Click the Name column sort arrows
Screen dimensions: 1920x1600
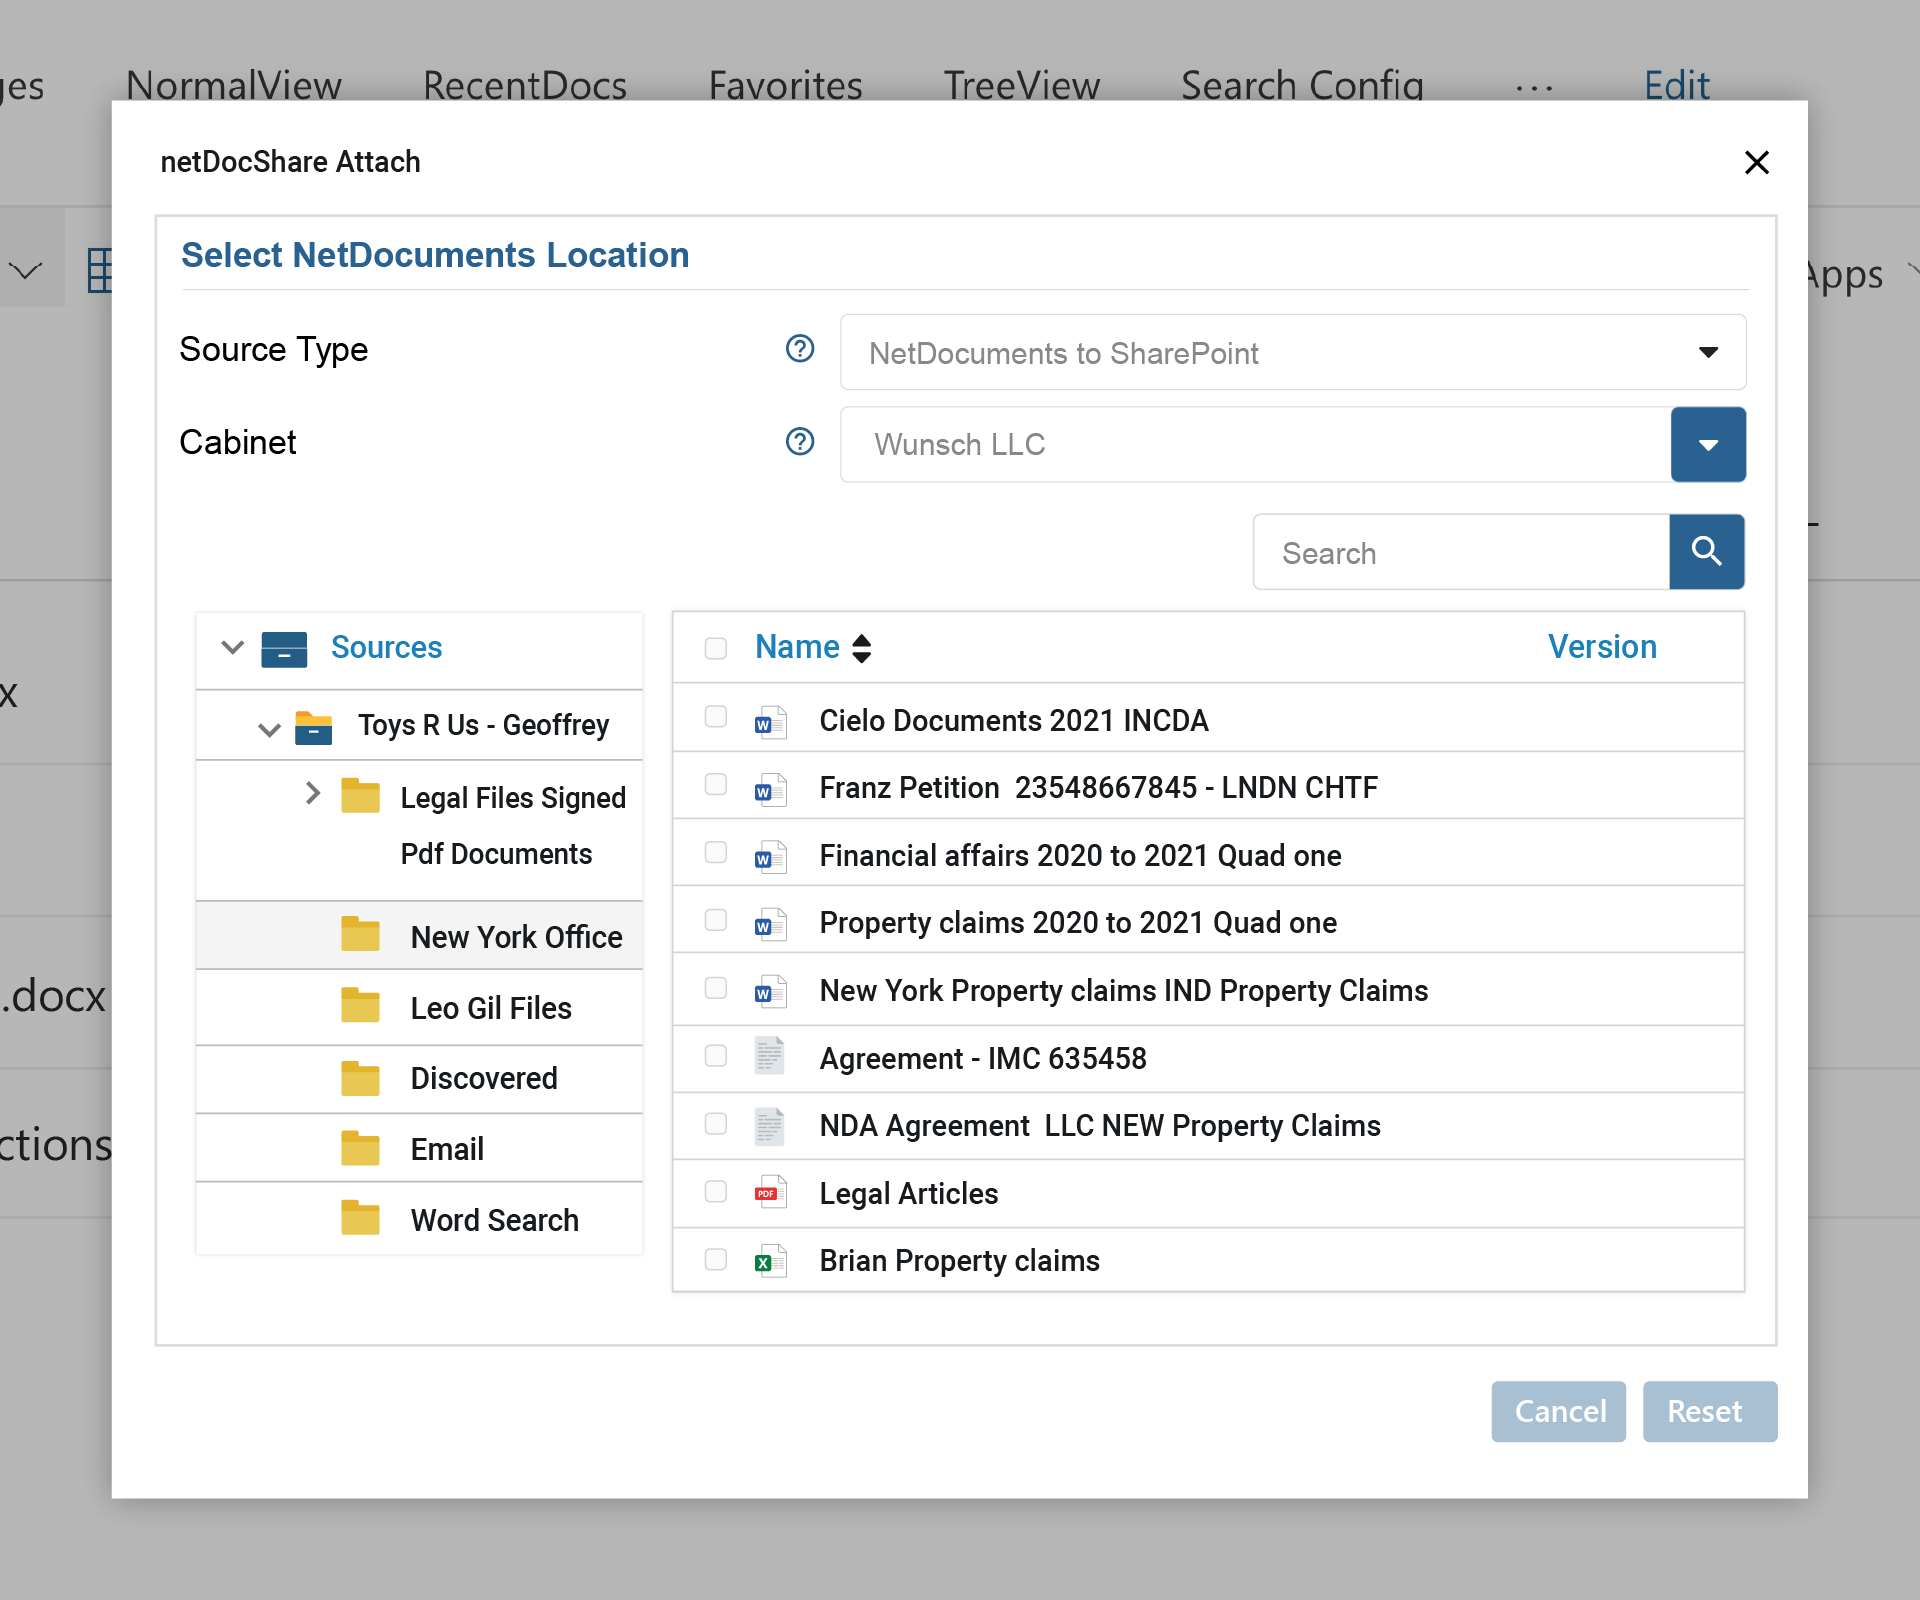(862, 648)
